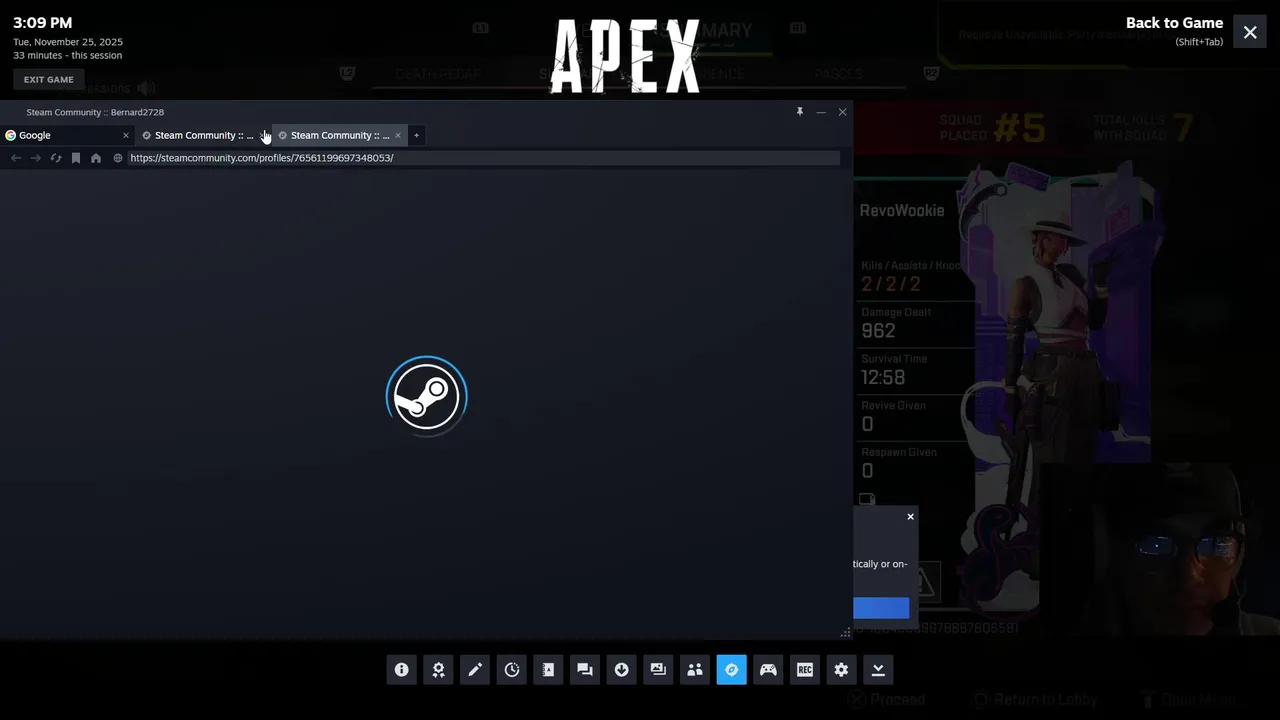Minimize the overlay browser window
Viewport: 1280px width, 720px height.
[x=821, y=112]
